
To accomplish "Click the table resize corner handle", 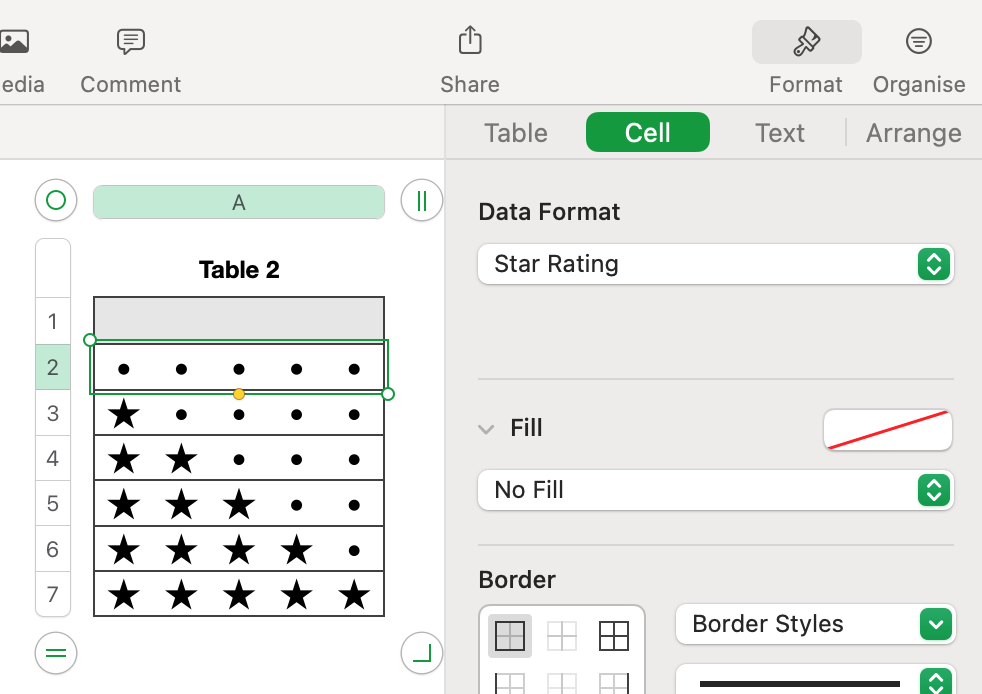I will [421, 653].
